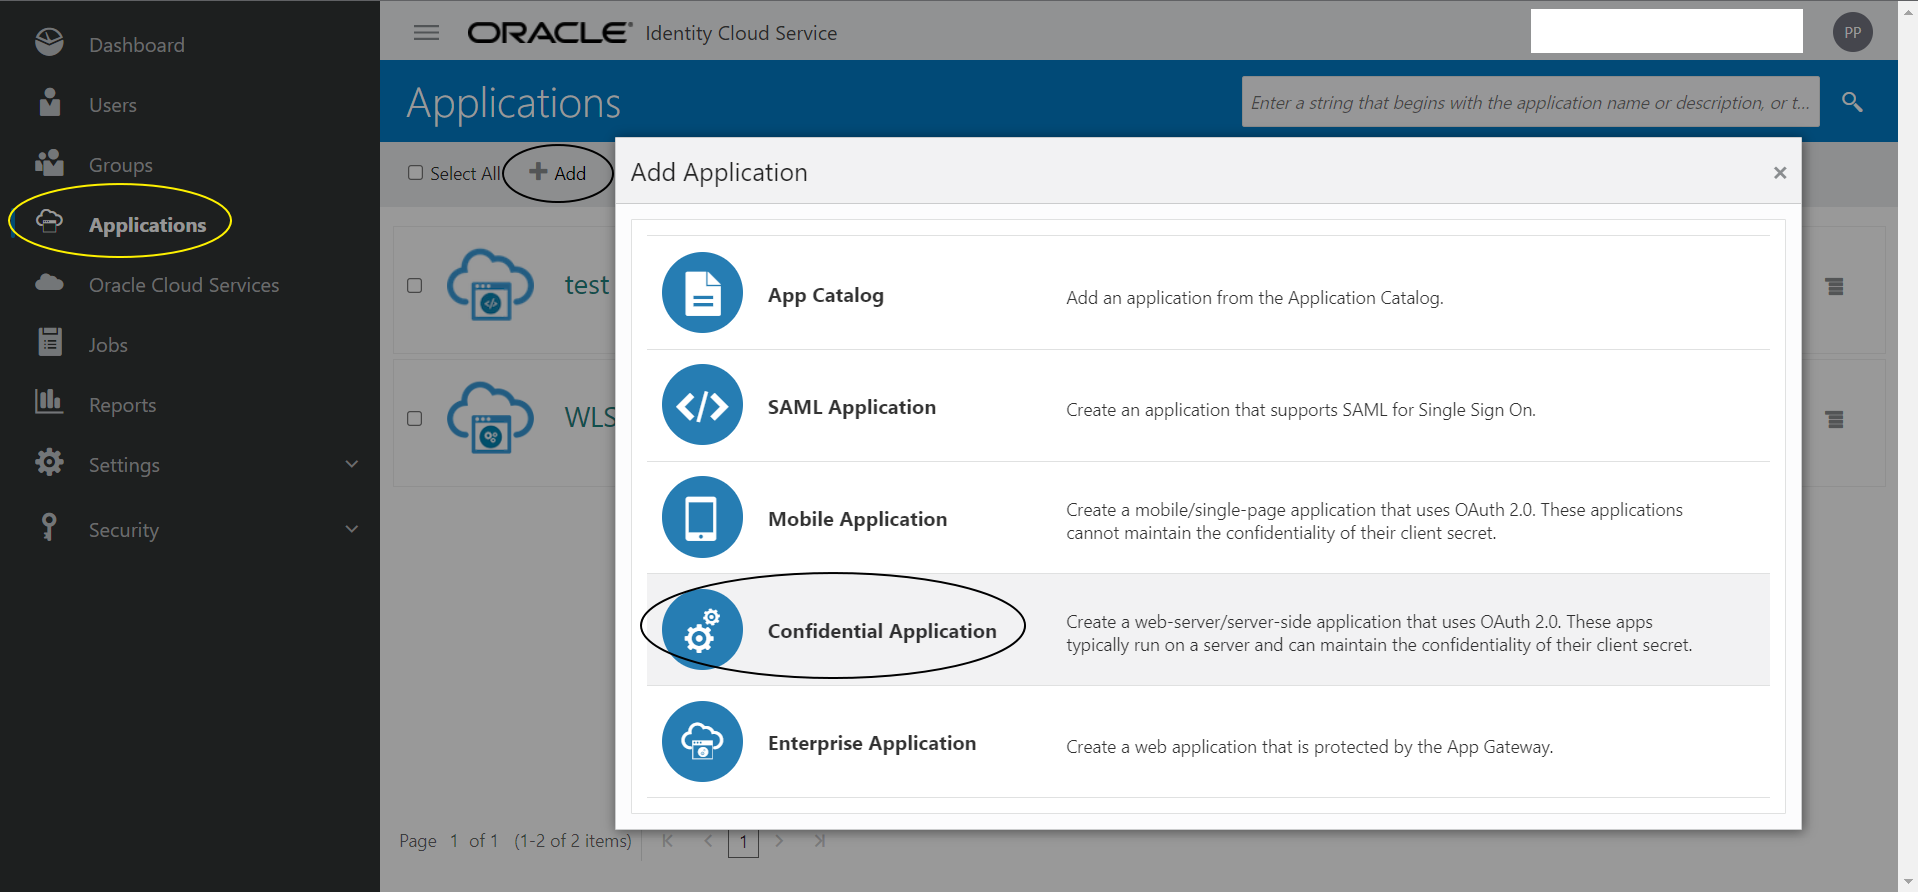Click the Enterprise Application cloud icon

702,741
